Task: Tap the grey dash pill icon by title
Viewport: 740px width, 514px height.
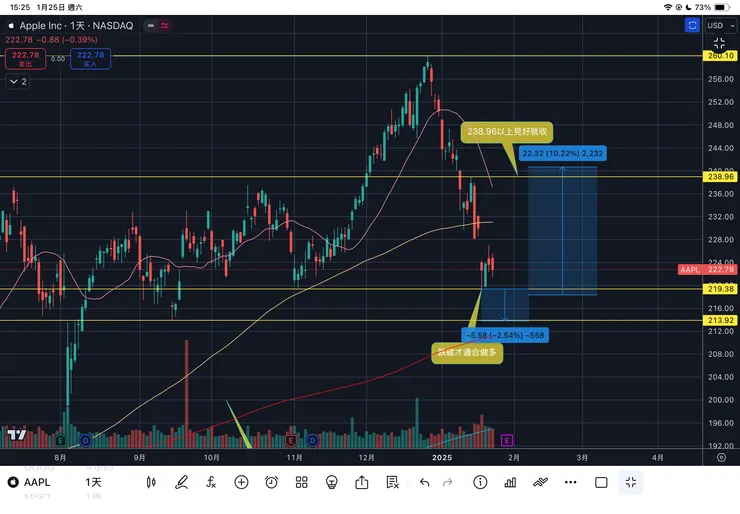Action: [151, 25]
